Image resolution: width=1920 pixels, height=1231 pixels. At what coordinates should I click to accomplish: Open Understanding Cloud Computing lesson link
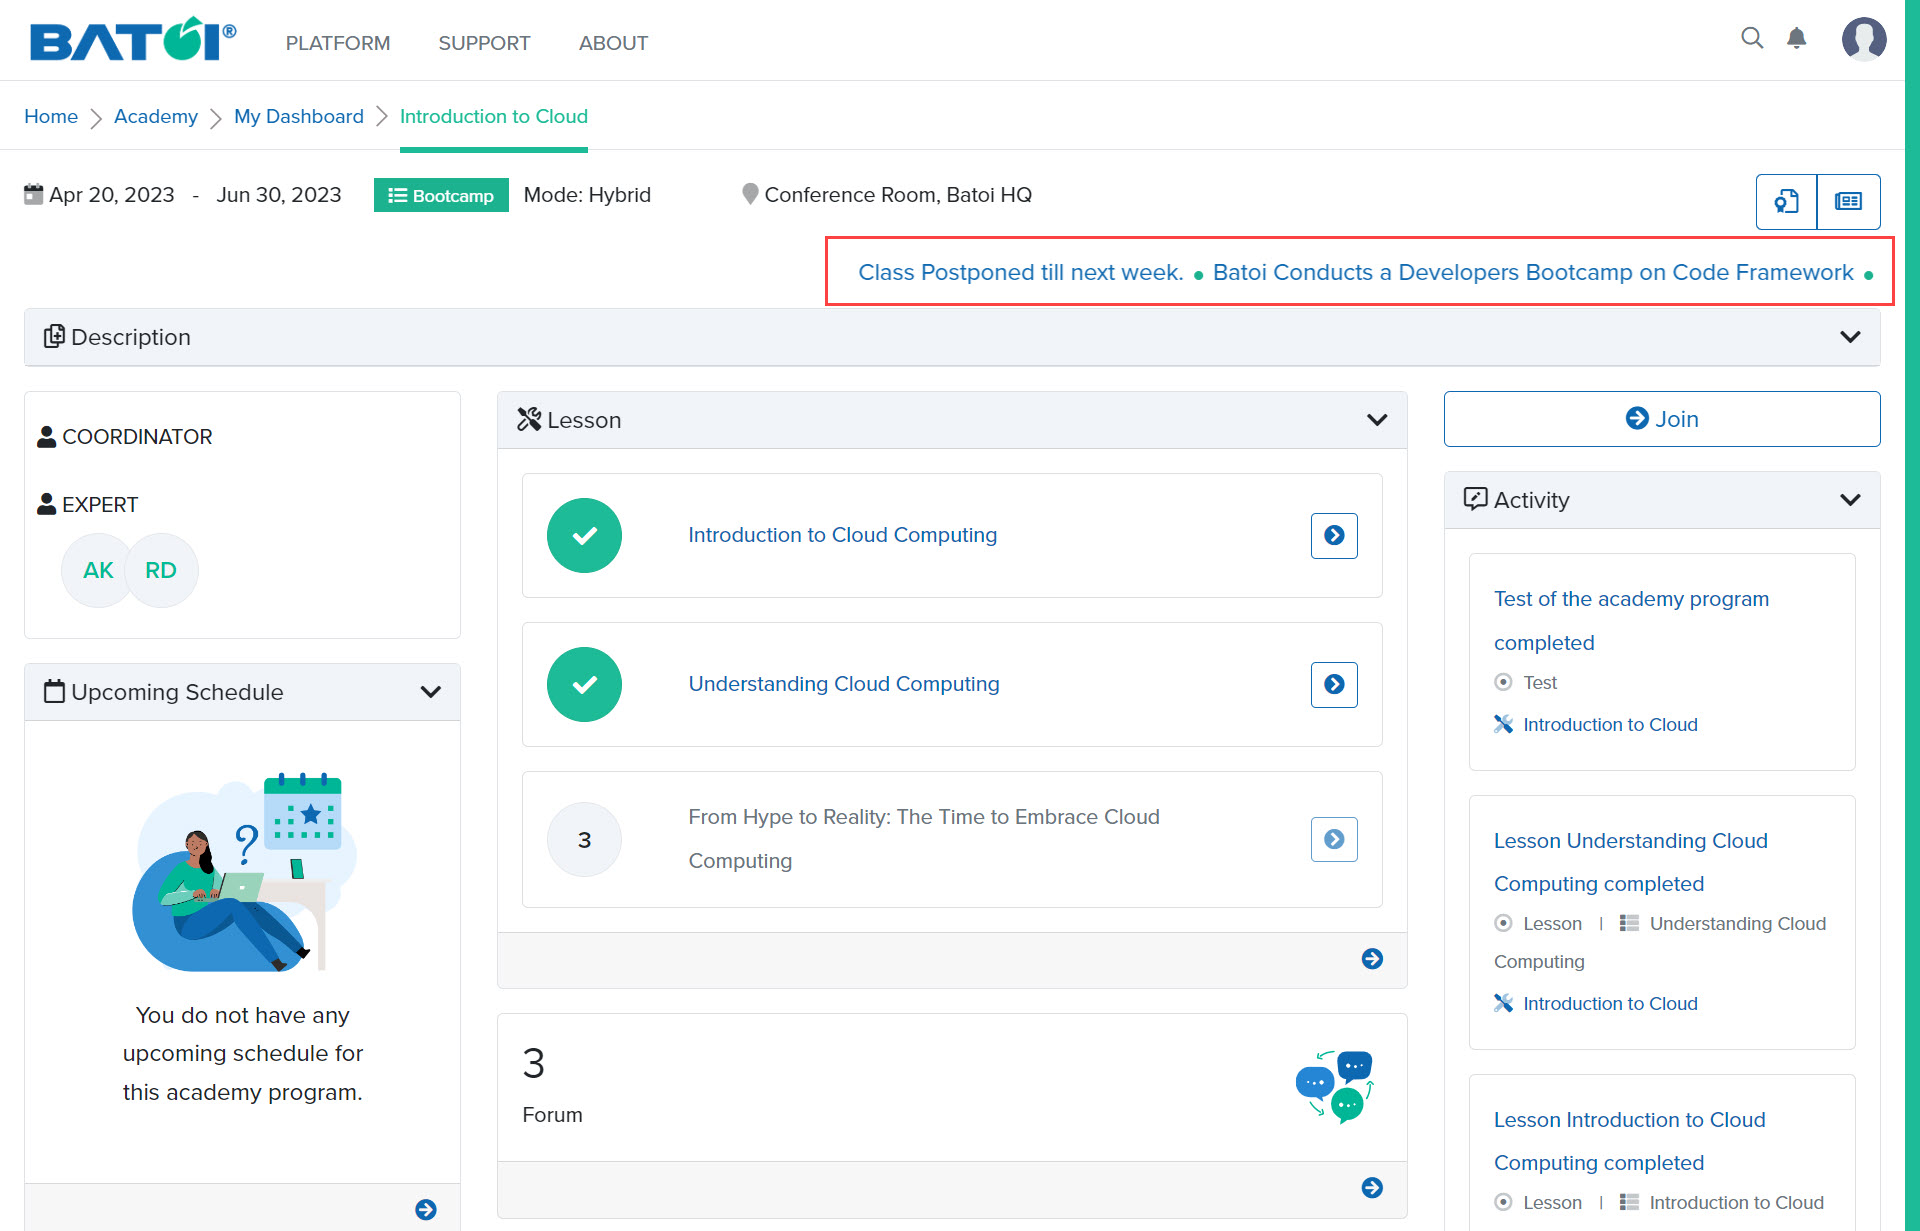click(x=844, y=684)
